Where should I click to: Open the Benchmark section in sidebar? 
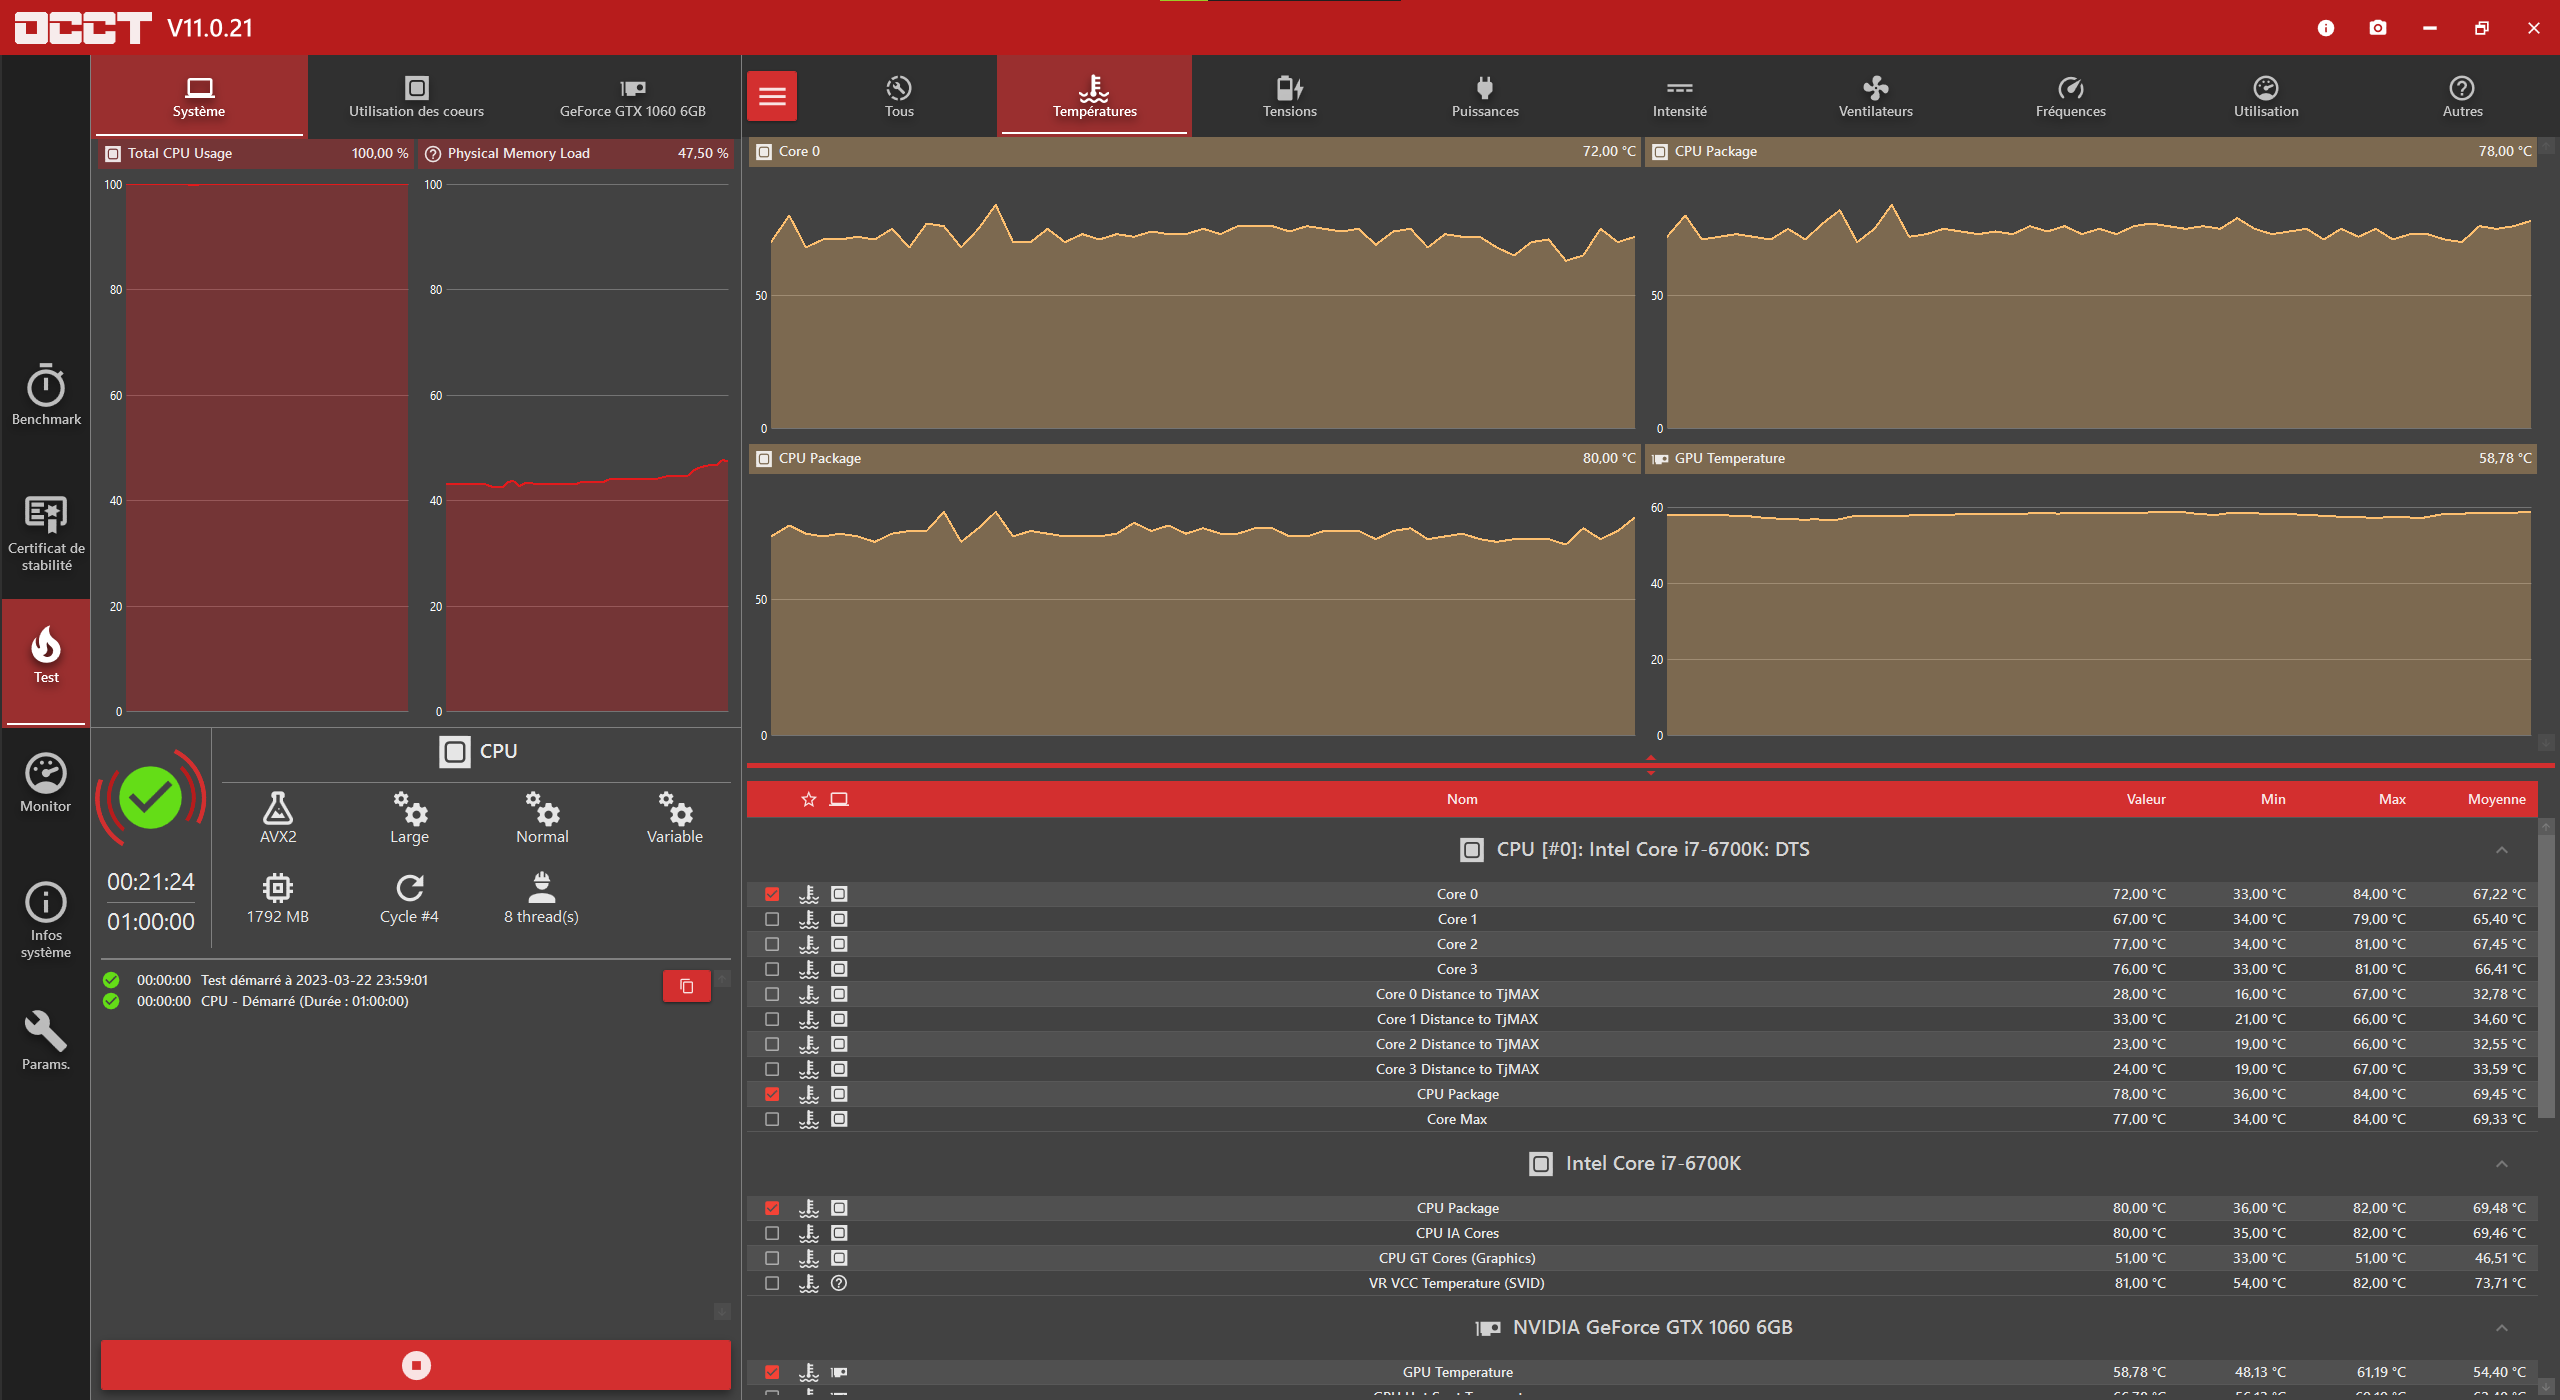[x=46, y=395]
